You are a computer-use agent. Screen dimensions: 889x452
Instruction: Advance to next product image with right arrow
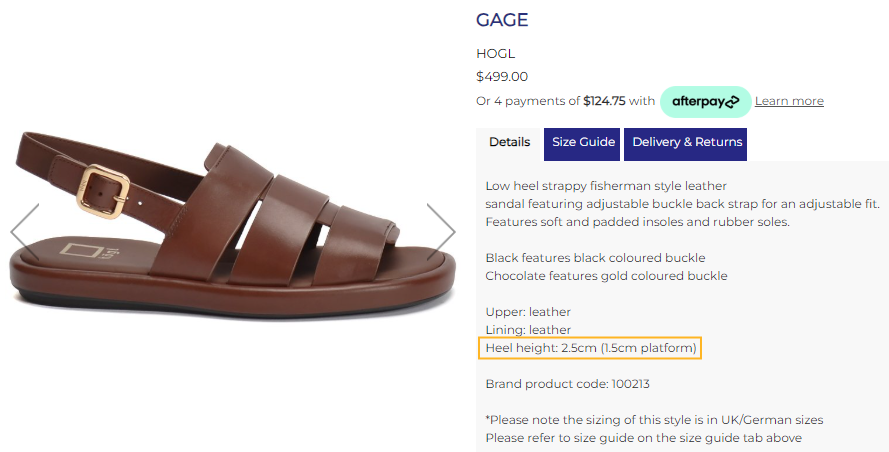pyautogui.click(x=441, y=231)
